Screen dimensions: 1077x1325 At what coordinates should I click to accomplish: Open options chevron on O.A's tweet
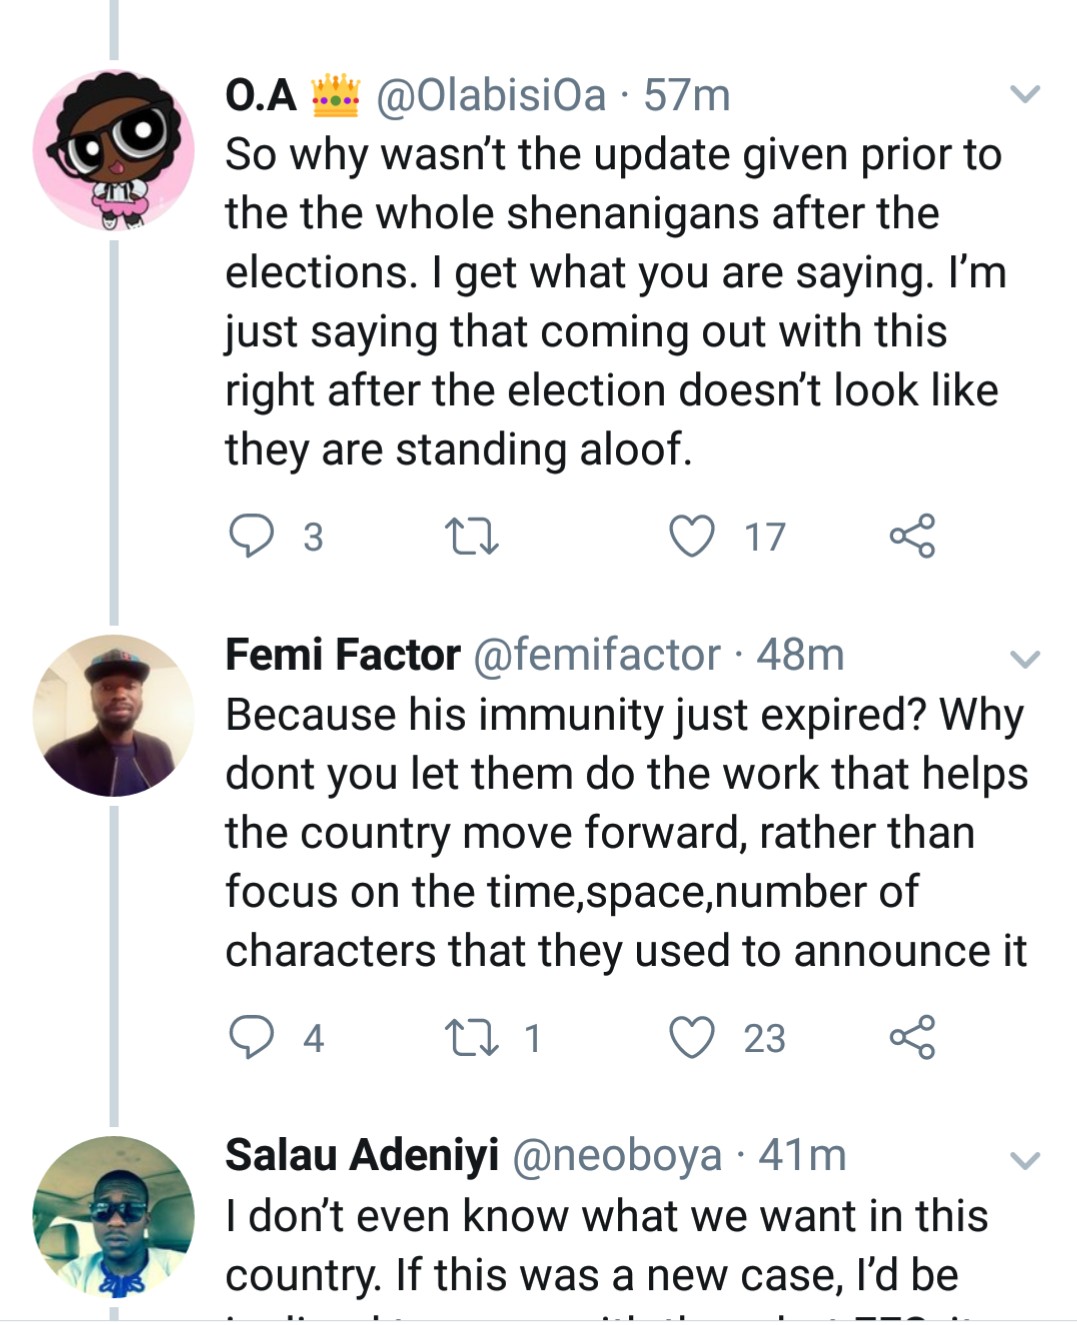pyautogui.click(x=1025, y=95)
